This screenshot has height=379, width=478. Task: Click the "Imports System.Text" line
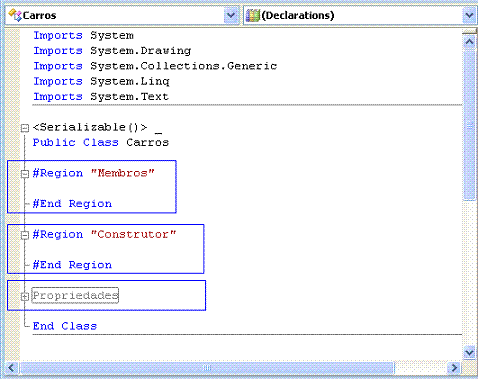(x=101, y=97)
